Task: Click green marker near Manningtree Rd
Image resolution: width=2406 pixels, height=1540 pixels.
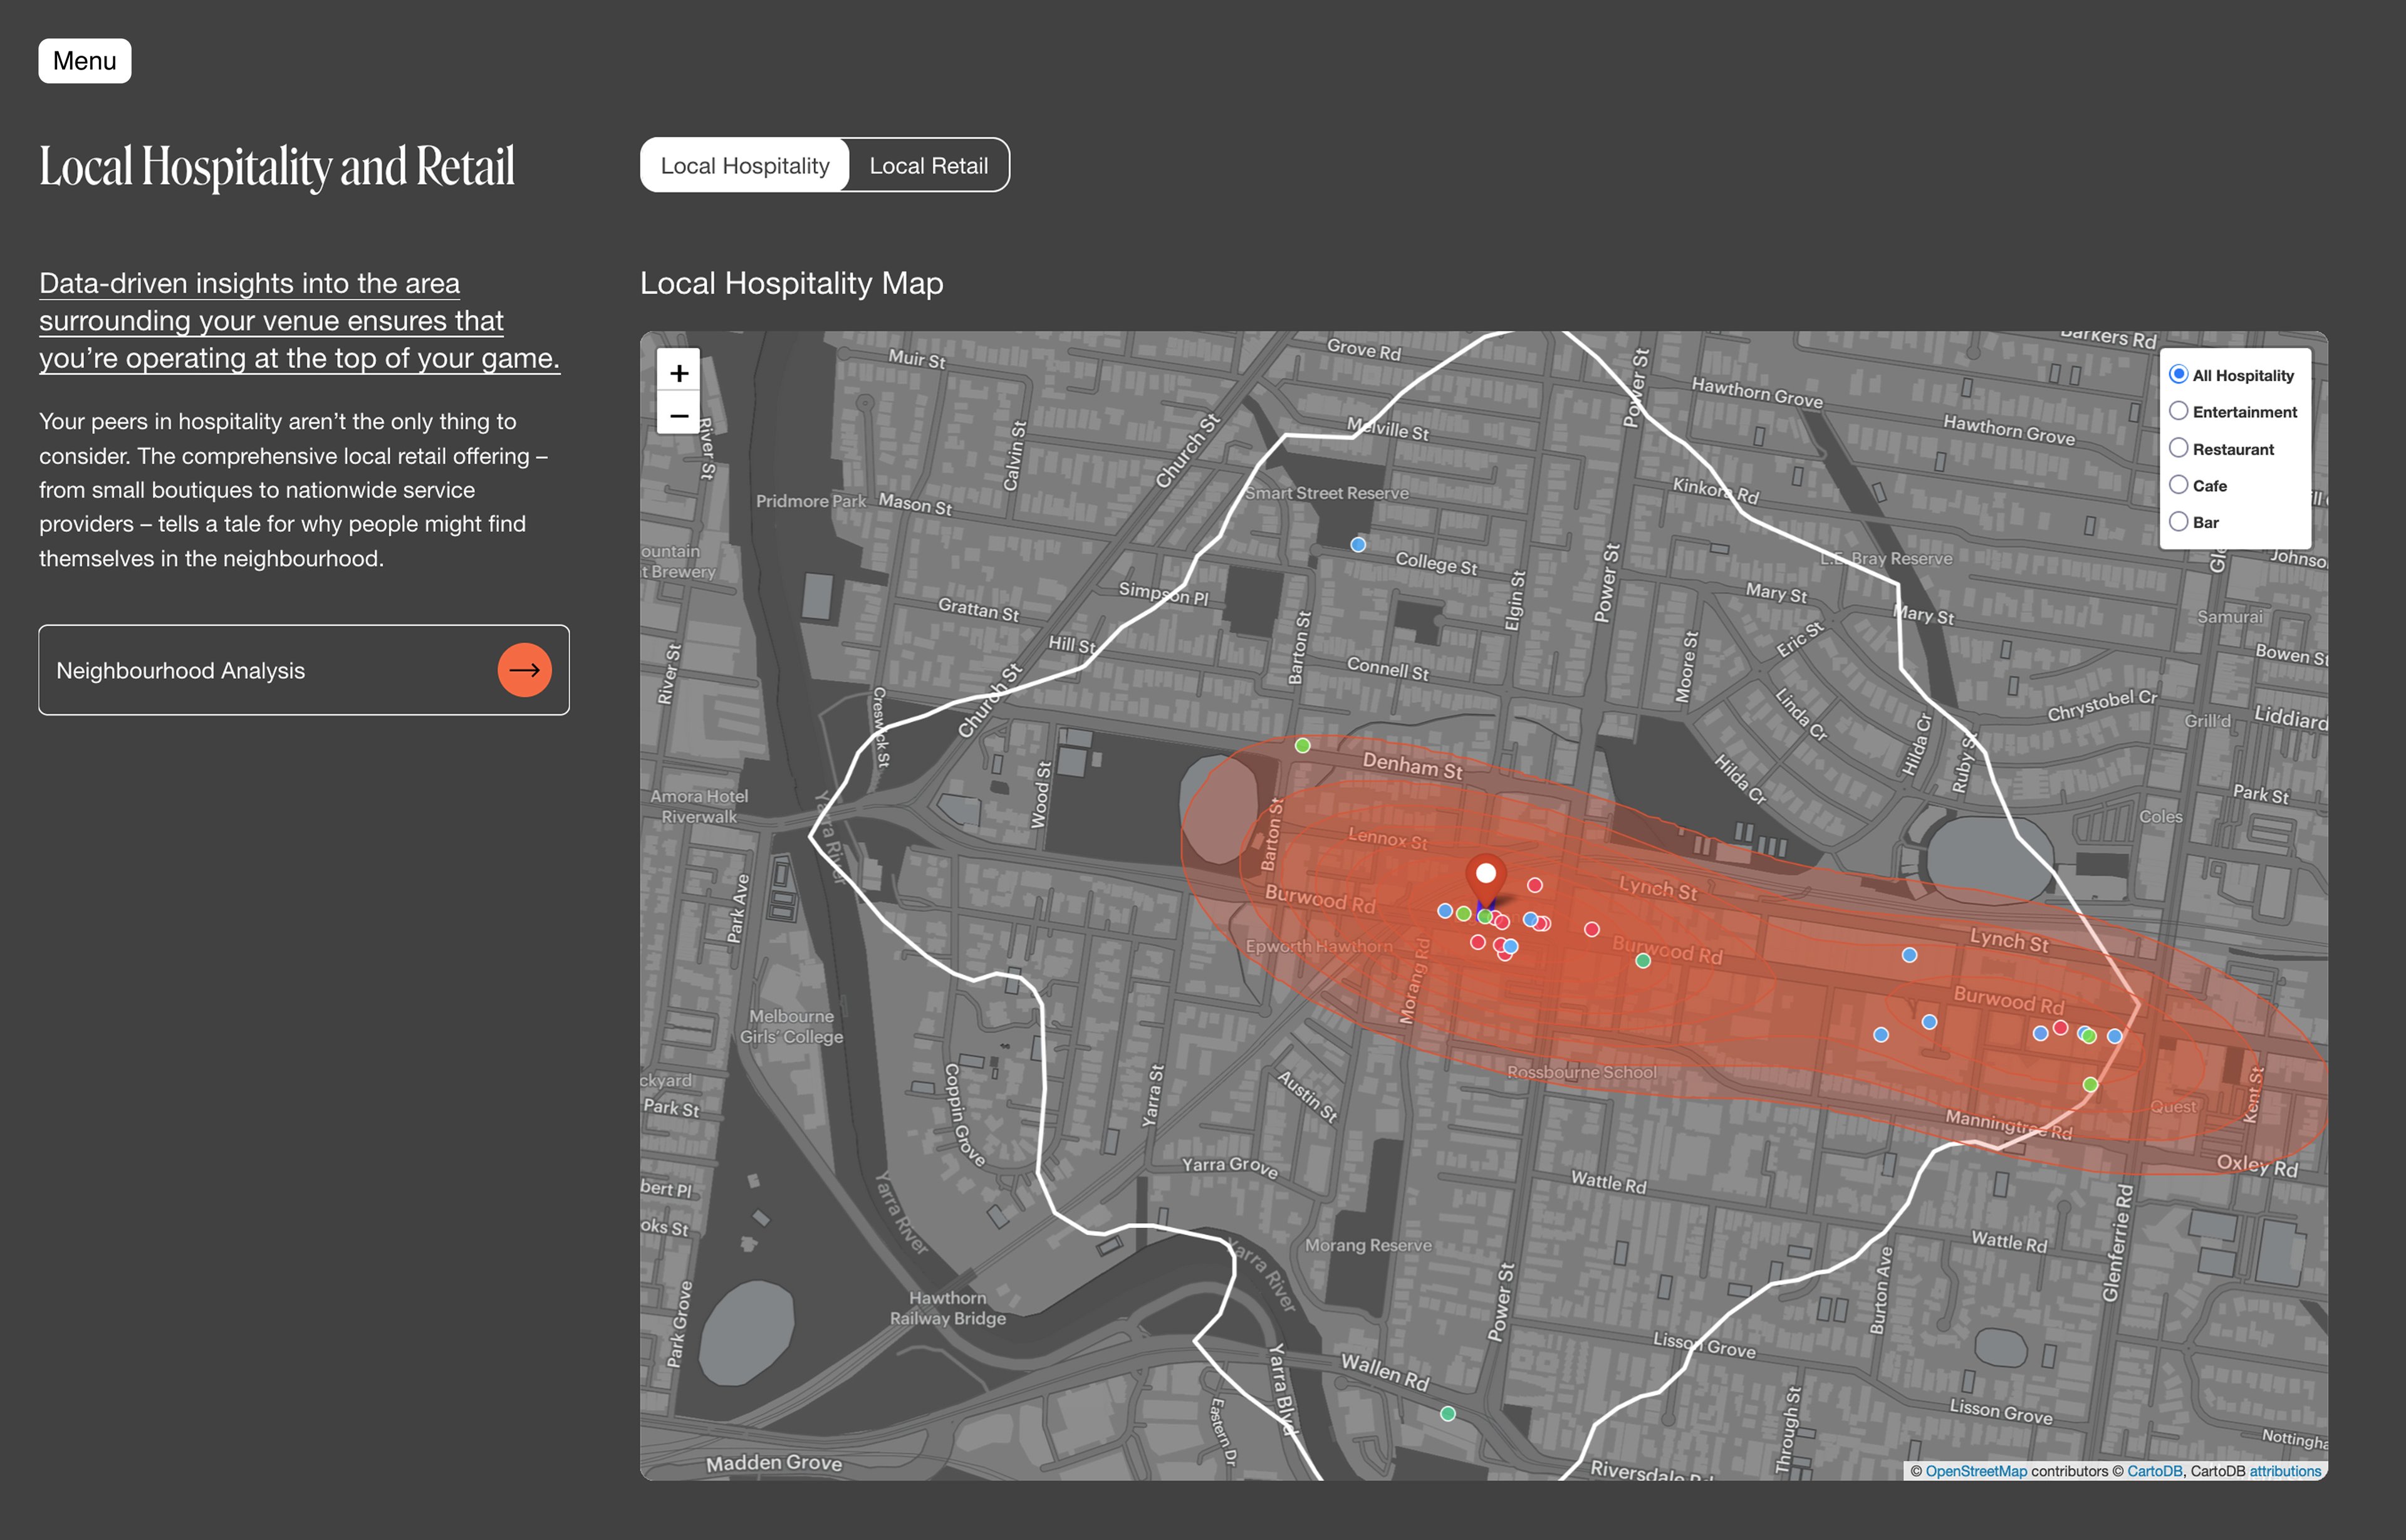Action: [2090, 1085]
